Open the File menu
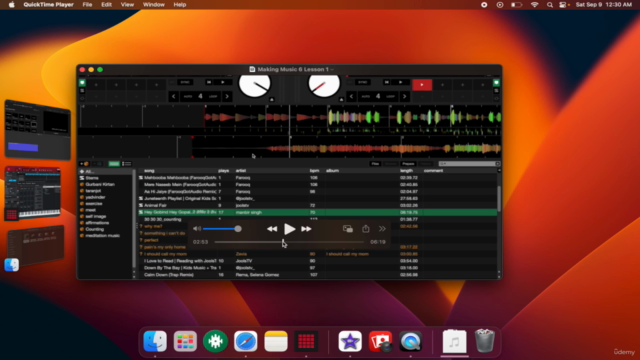Screen dimensions: 640x360 pos(87,4)
